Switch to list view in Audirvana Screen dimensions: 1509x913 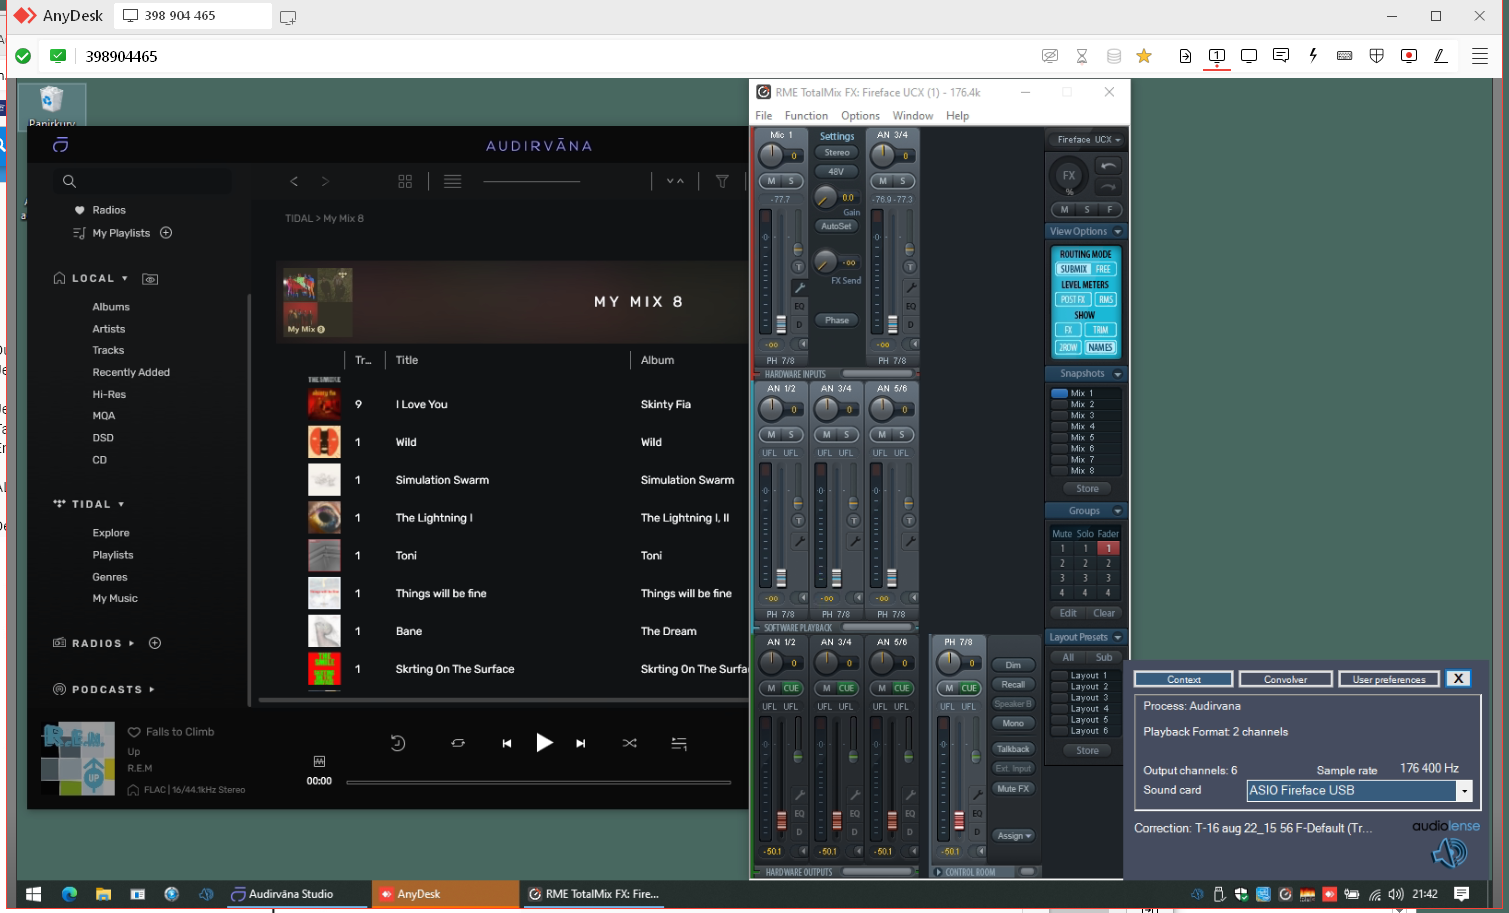[x=452, y=181]
